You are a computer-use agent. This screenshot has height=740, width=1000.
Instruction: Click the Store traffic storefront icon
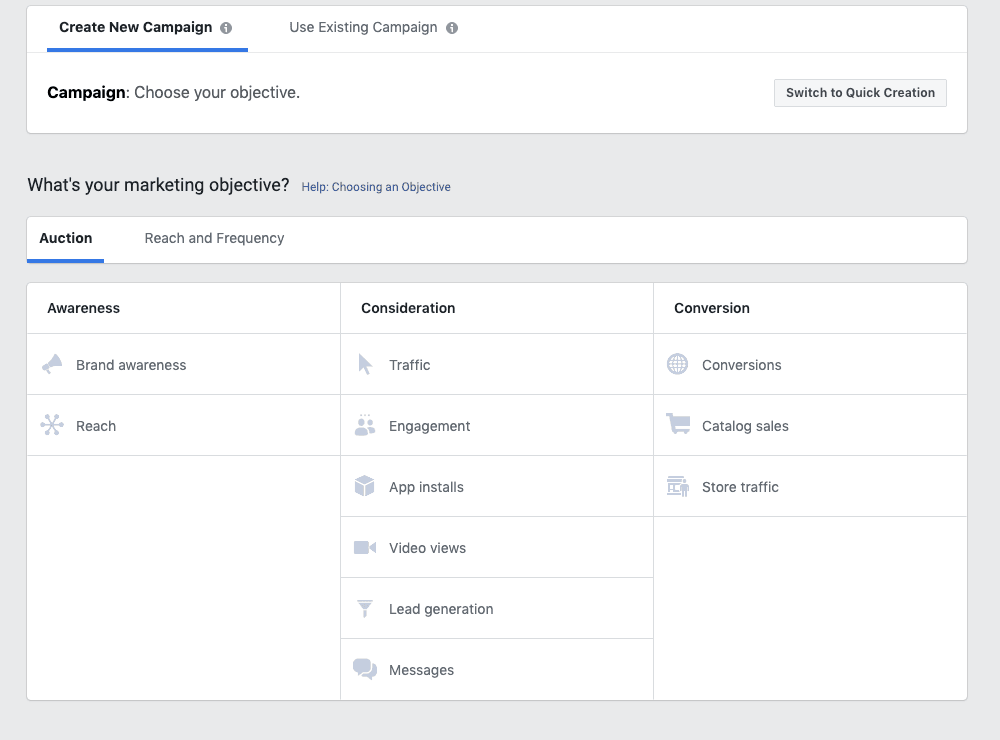[x=678, y=487]
